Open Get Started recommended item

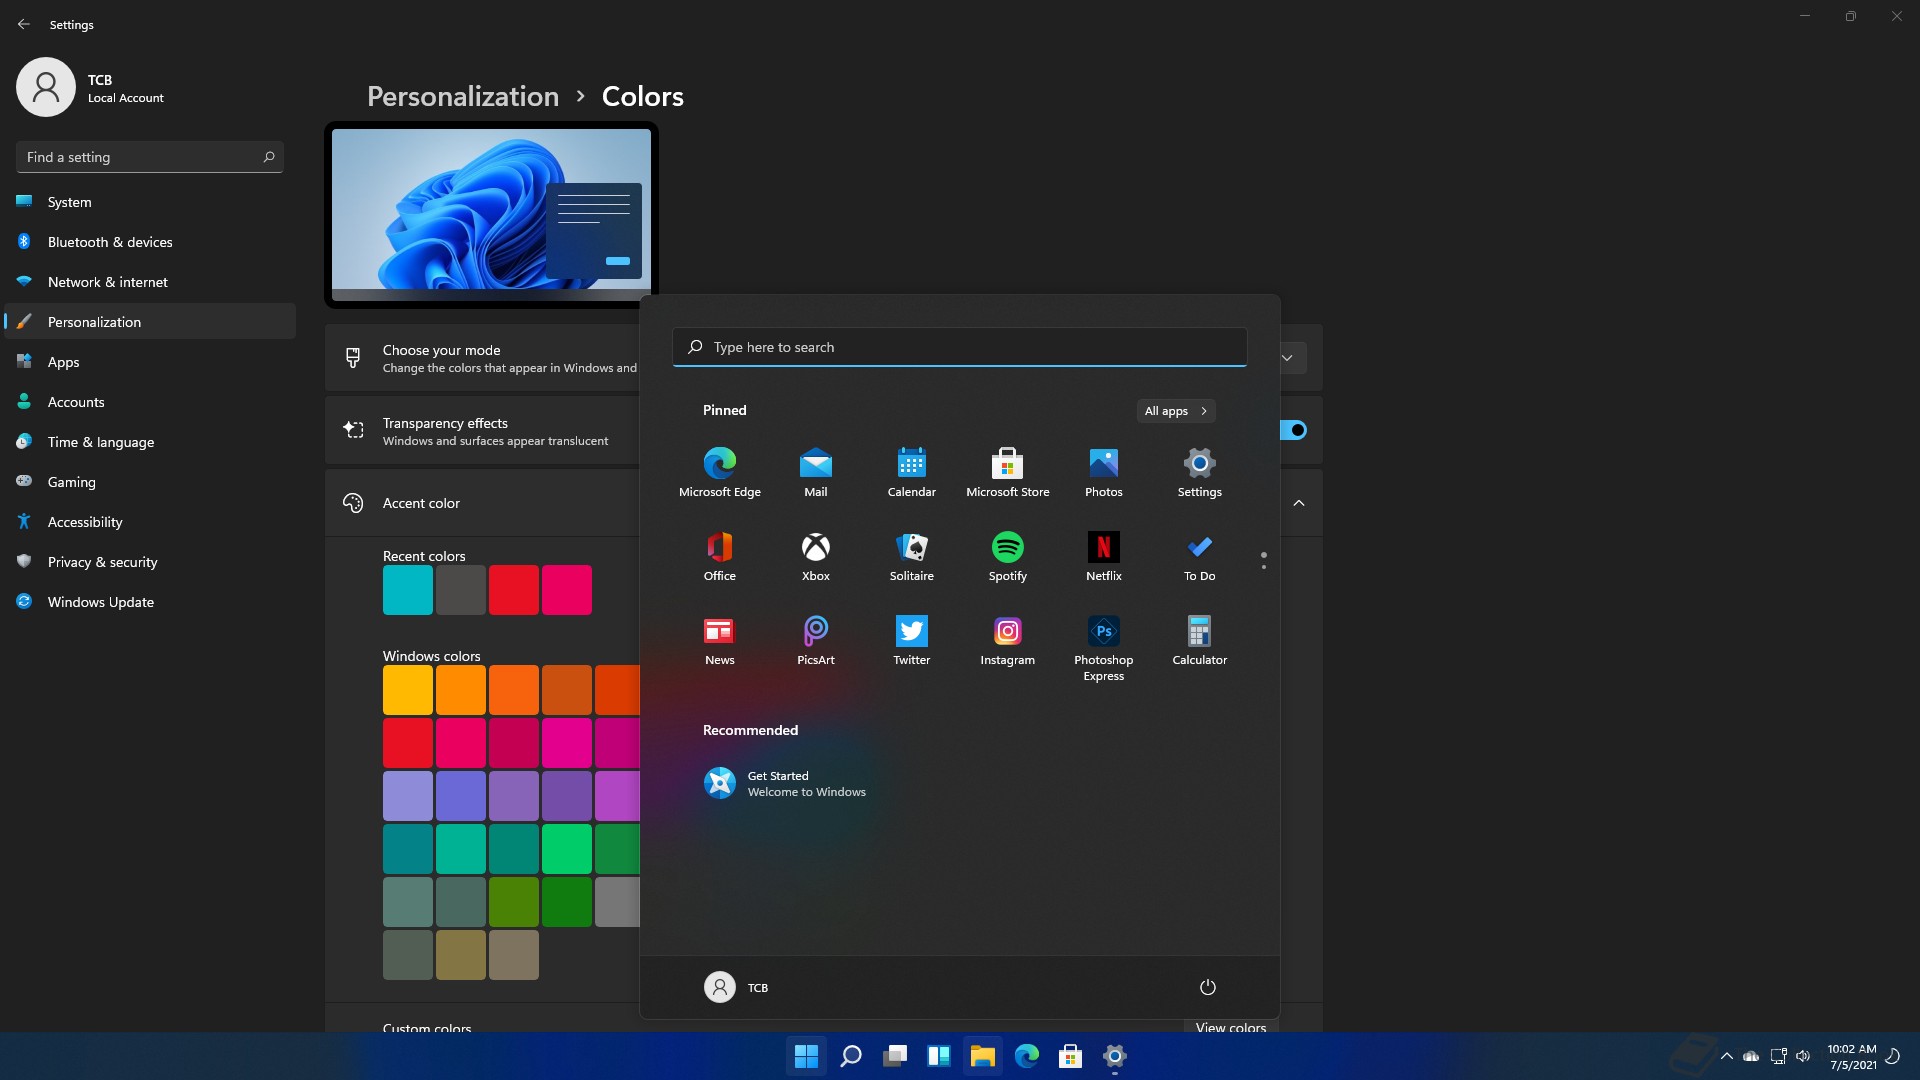point(785,783)
